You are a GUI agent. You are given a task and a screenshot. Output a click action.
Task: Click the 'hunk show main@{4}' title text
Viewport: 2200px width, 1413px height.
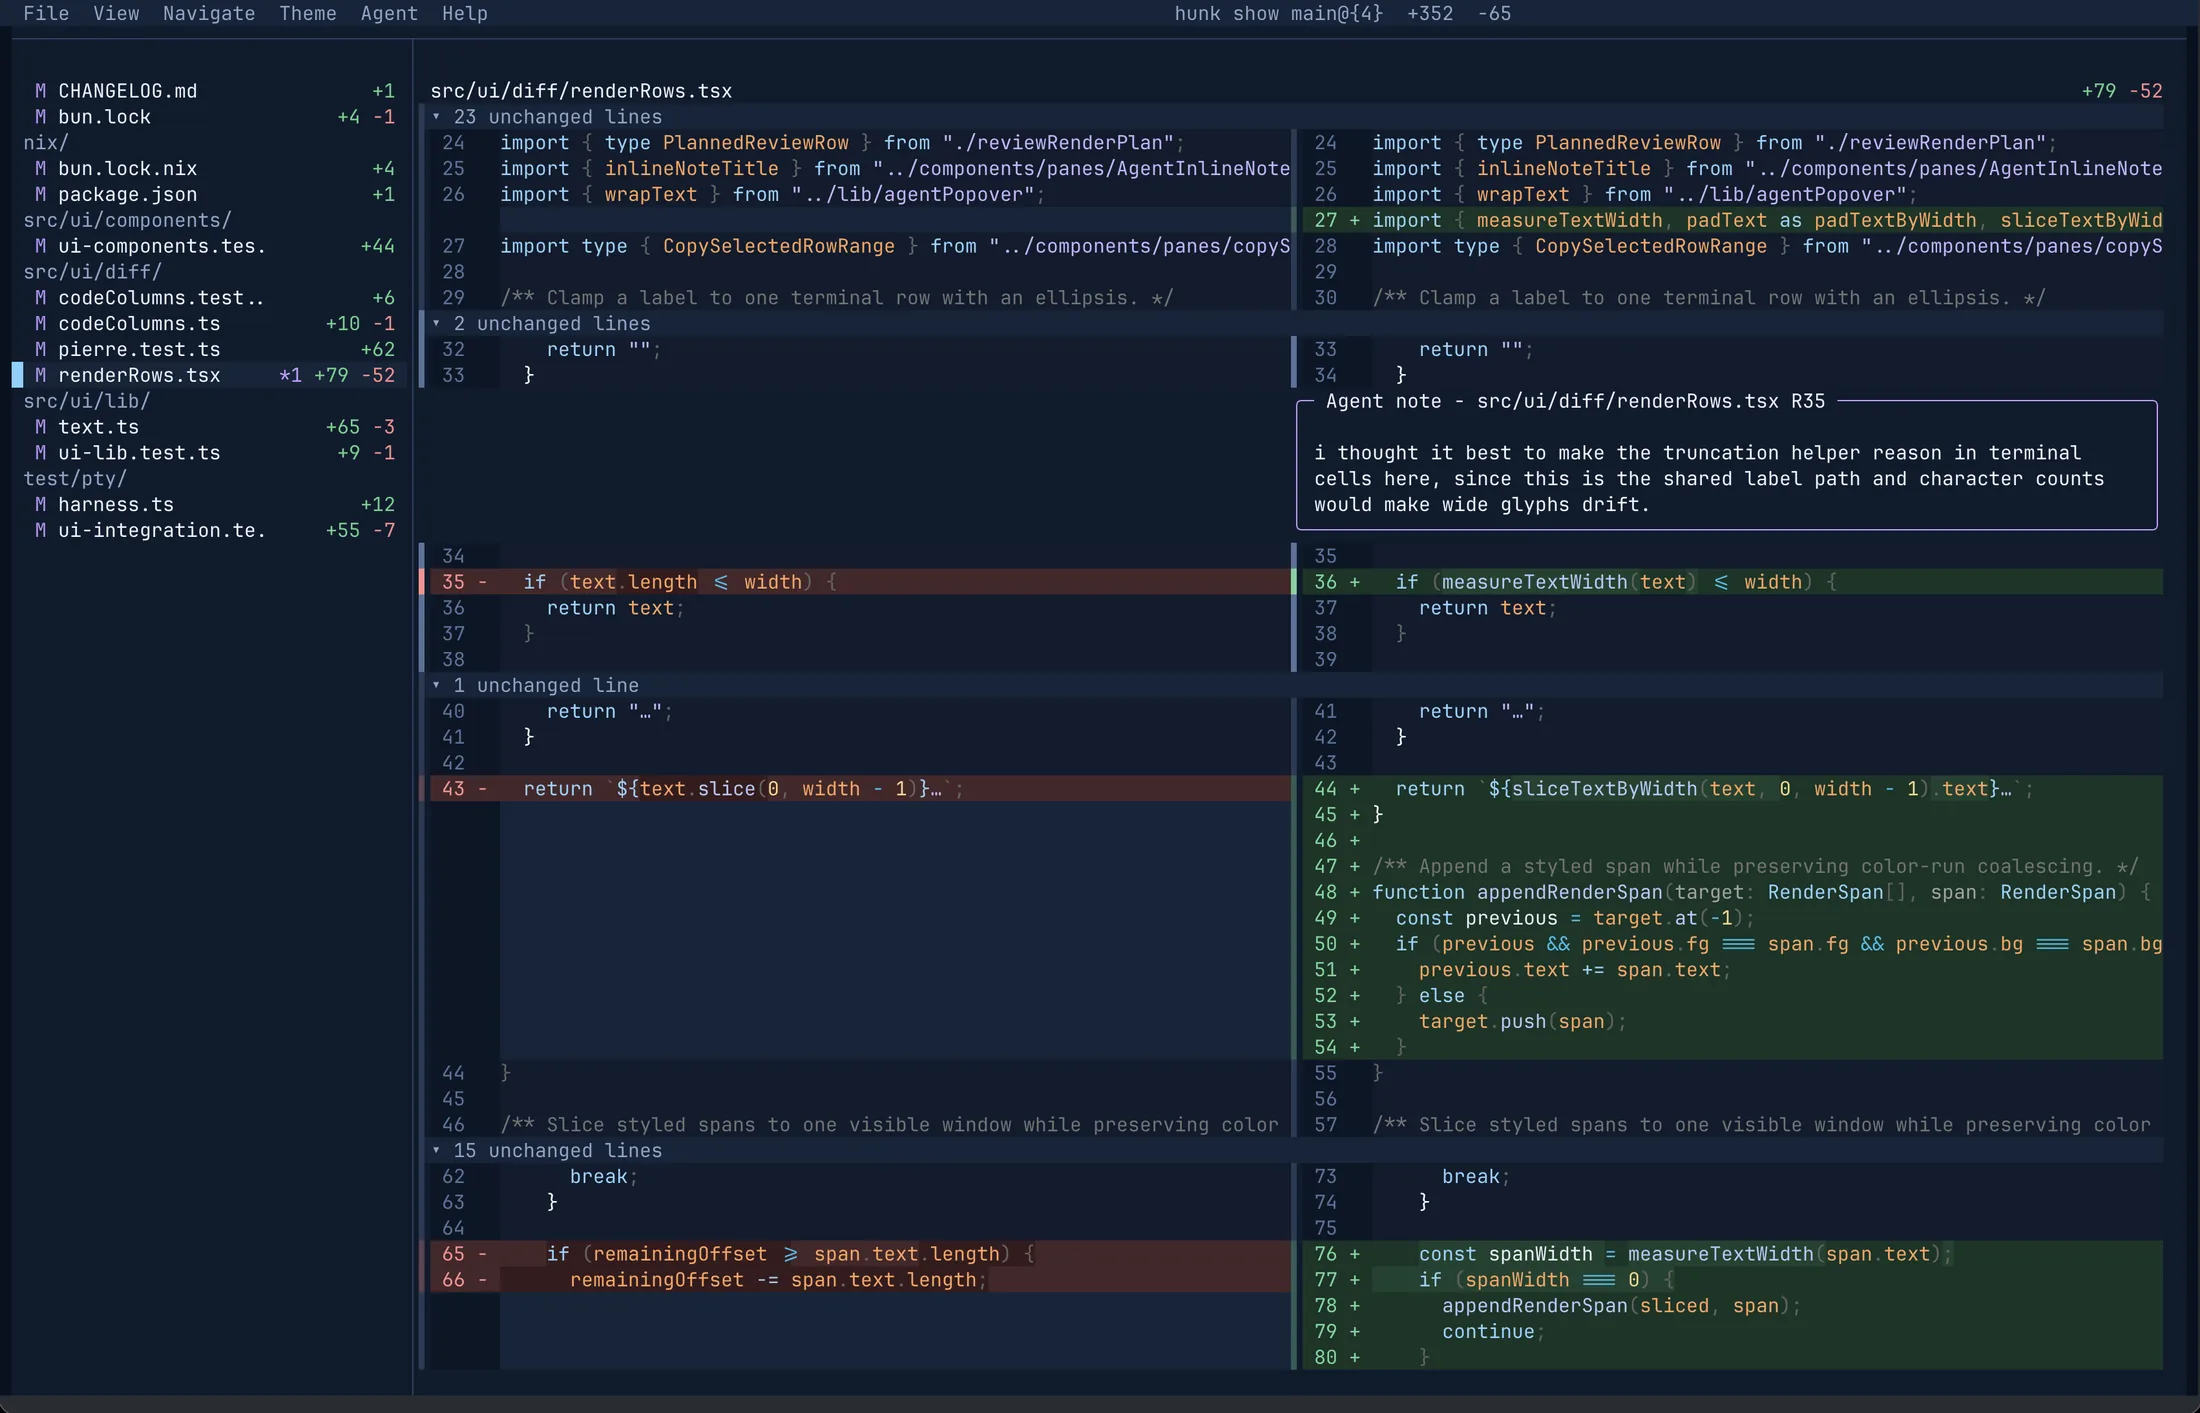point(1278,13)
